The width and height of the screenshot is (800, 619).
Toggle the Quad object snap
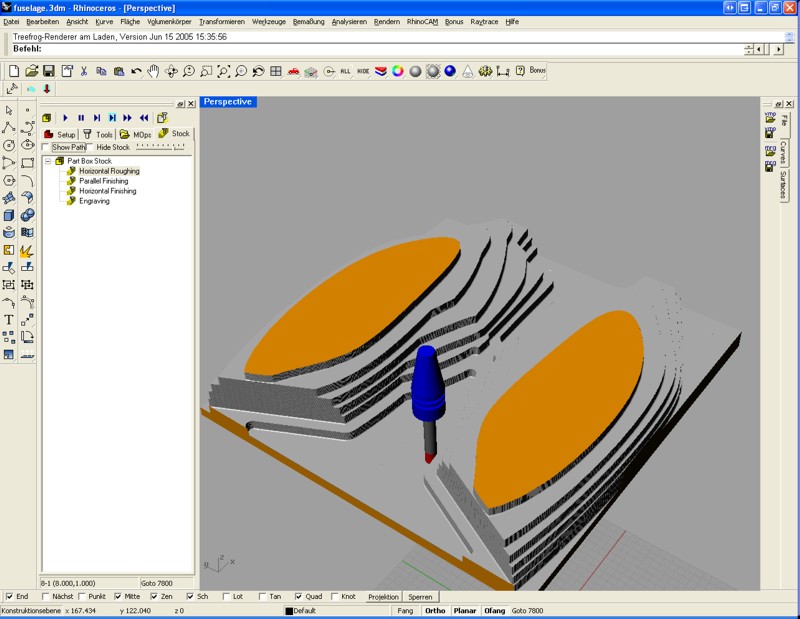(x=298, y=596)
